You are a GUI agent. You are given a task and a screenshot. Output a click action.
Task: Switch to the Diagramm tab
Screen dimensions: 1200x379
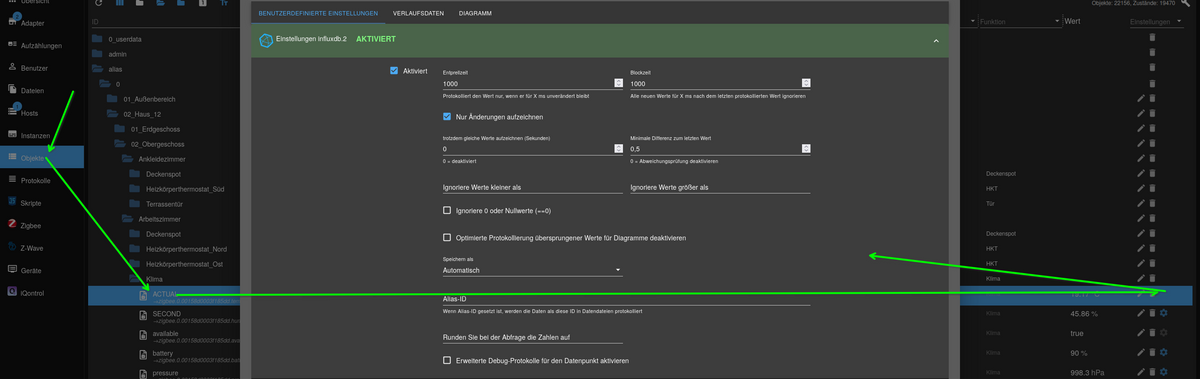pos(475,13)
